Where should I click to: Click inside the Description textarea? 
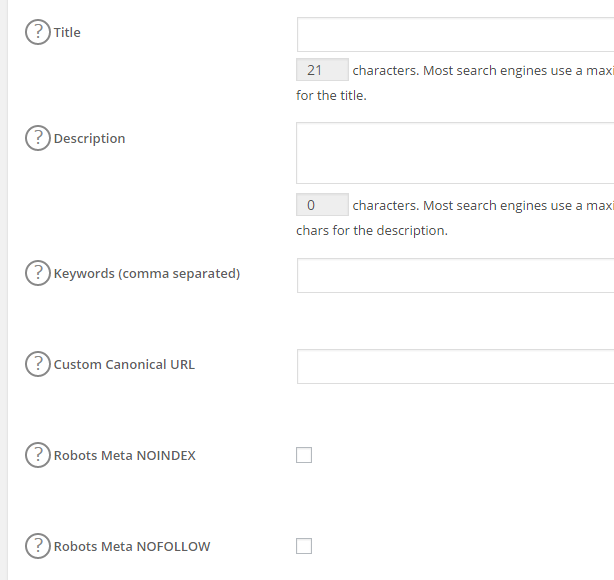click(x=455, y=153)
